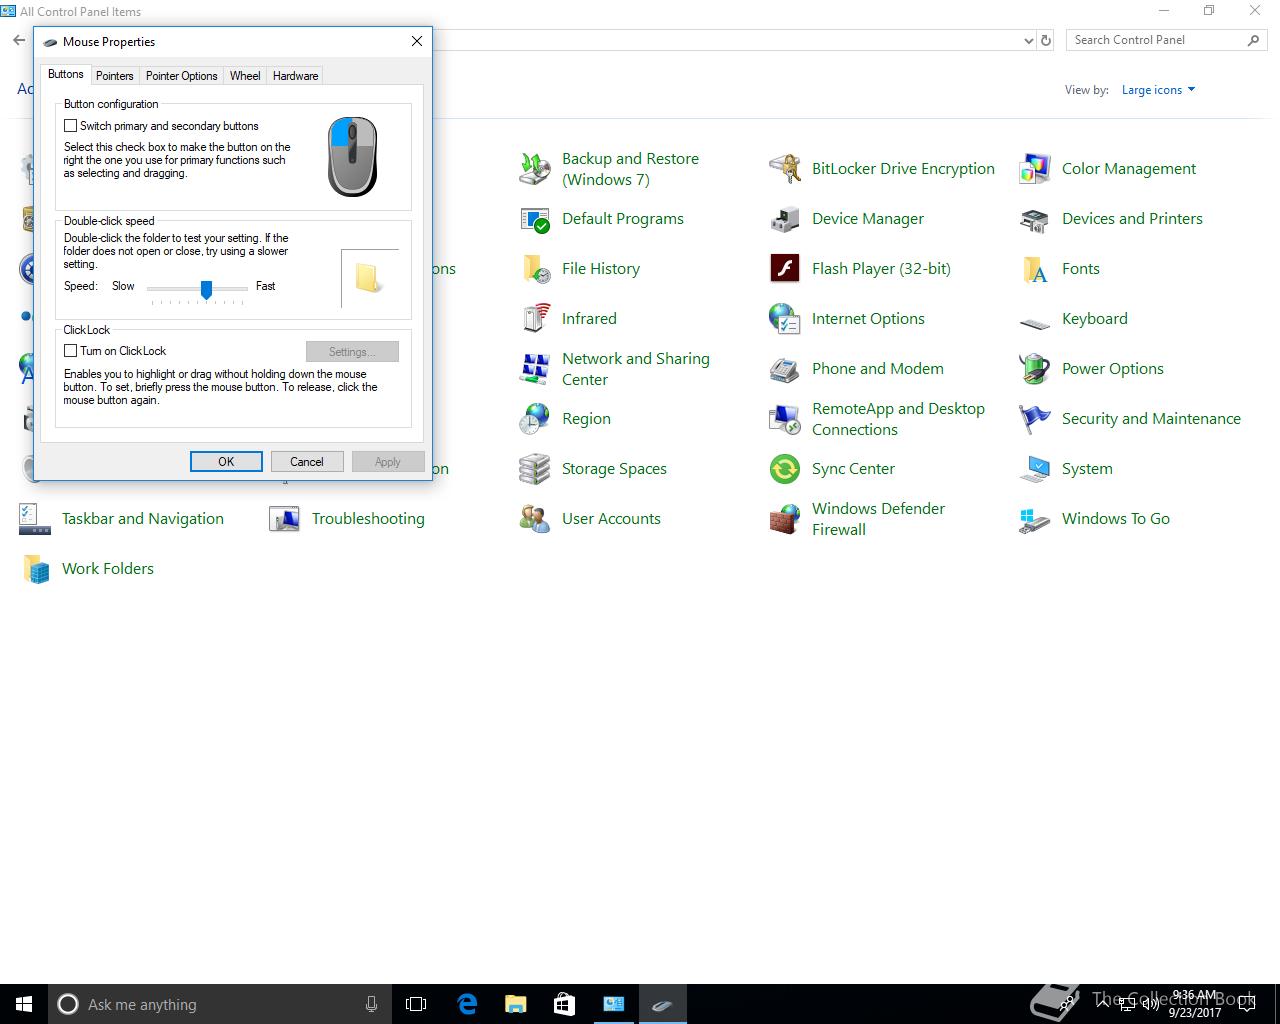Click the Control Panel taskbar button
The width and height of the screenshot is (1280, 1024).
tap(613, 1004)
